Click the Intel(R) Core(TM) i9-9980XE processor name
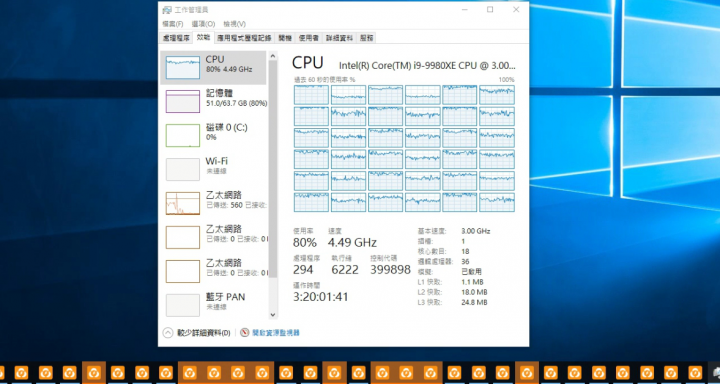Screen dimensions: 720x384 click(427, 66)
